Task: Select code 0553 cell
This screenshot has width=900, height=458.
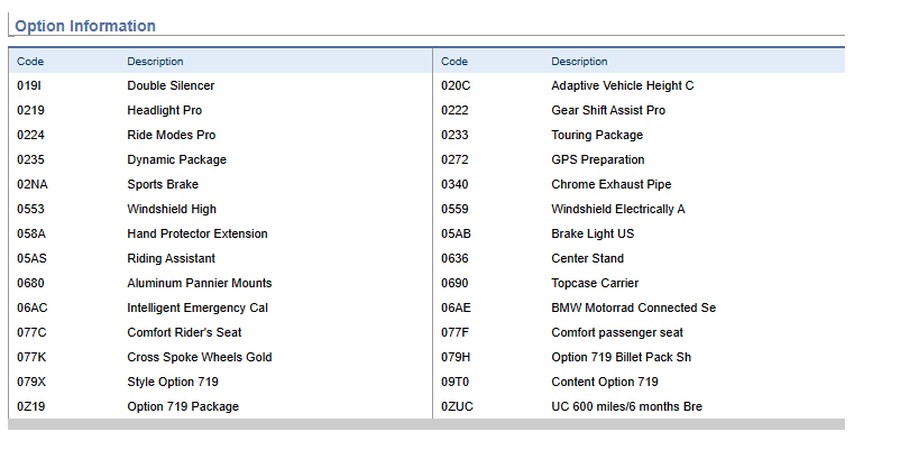Action: pos(30,209)
